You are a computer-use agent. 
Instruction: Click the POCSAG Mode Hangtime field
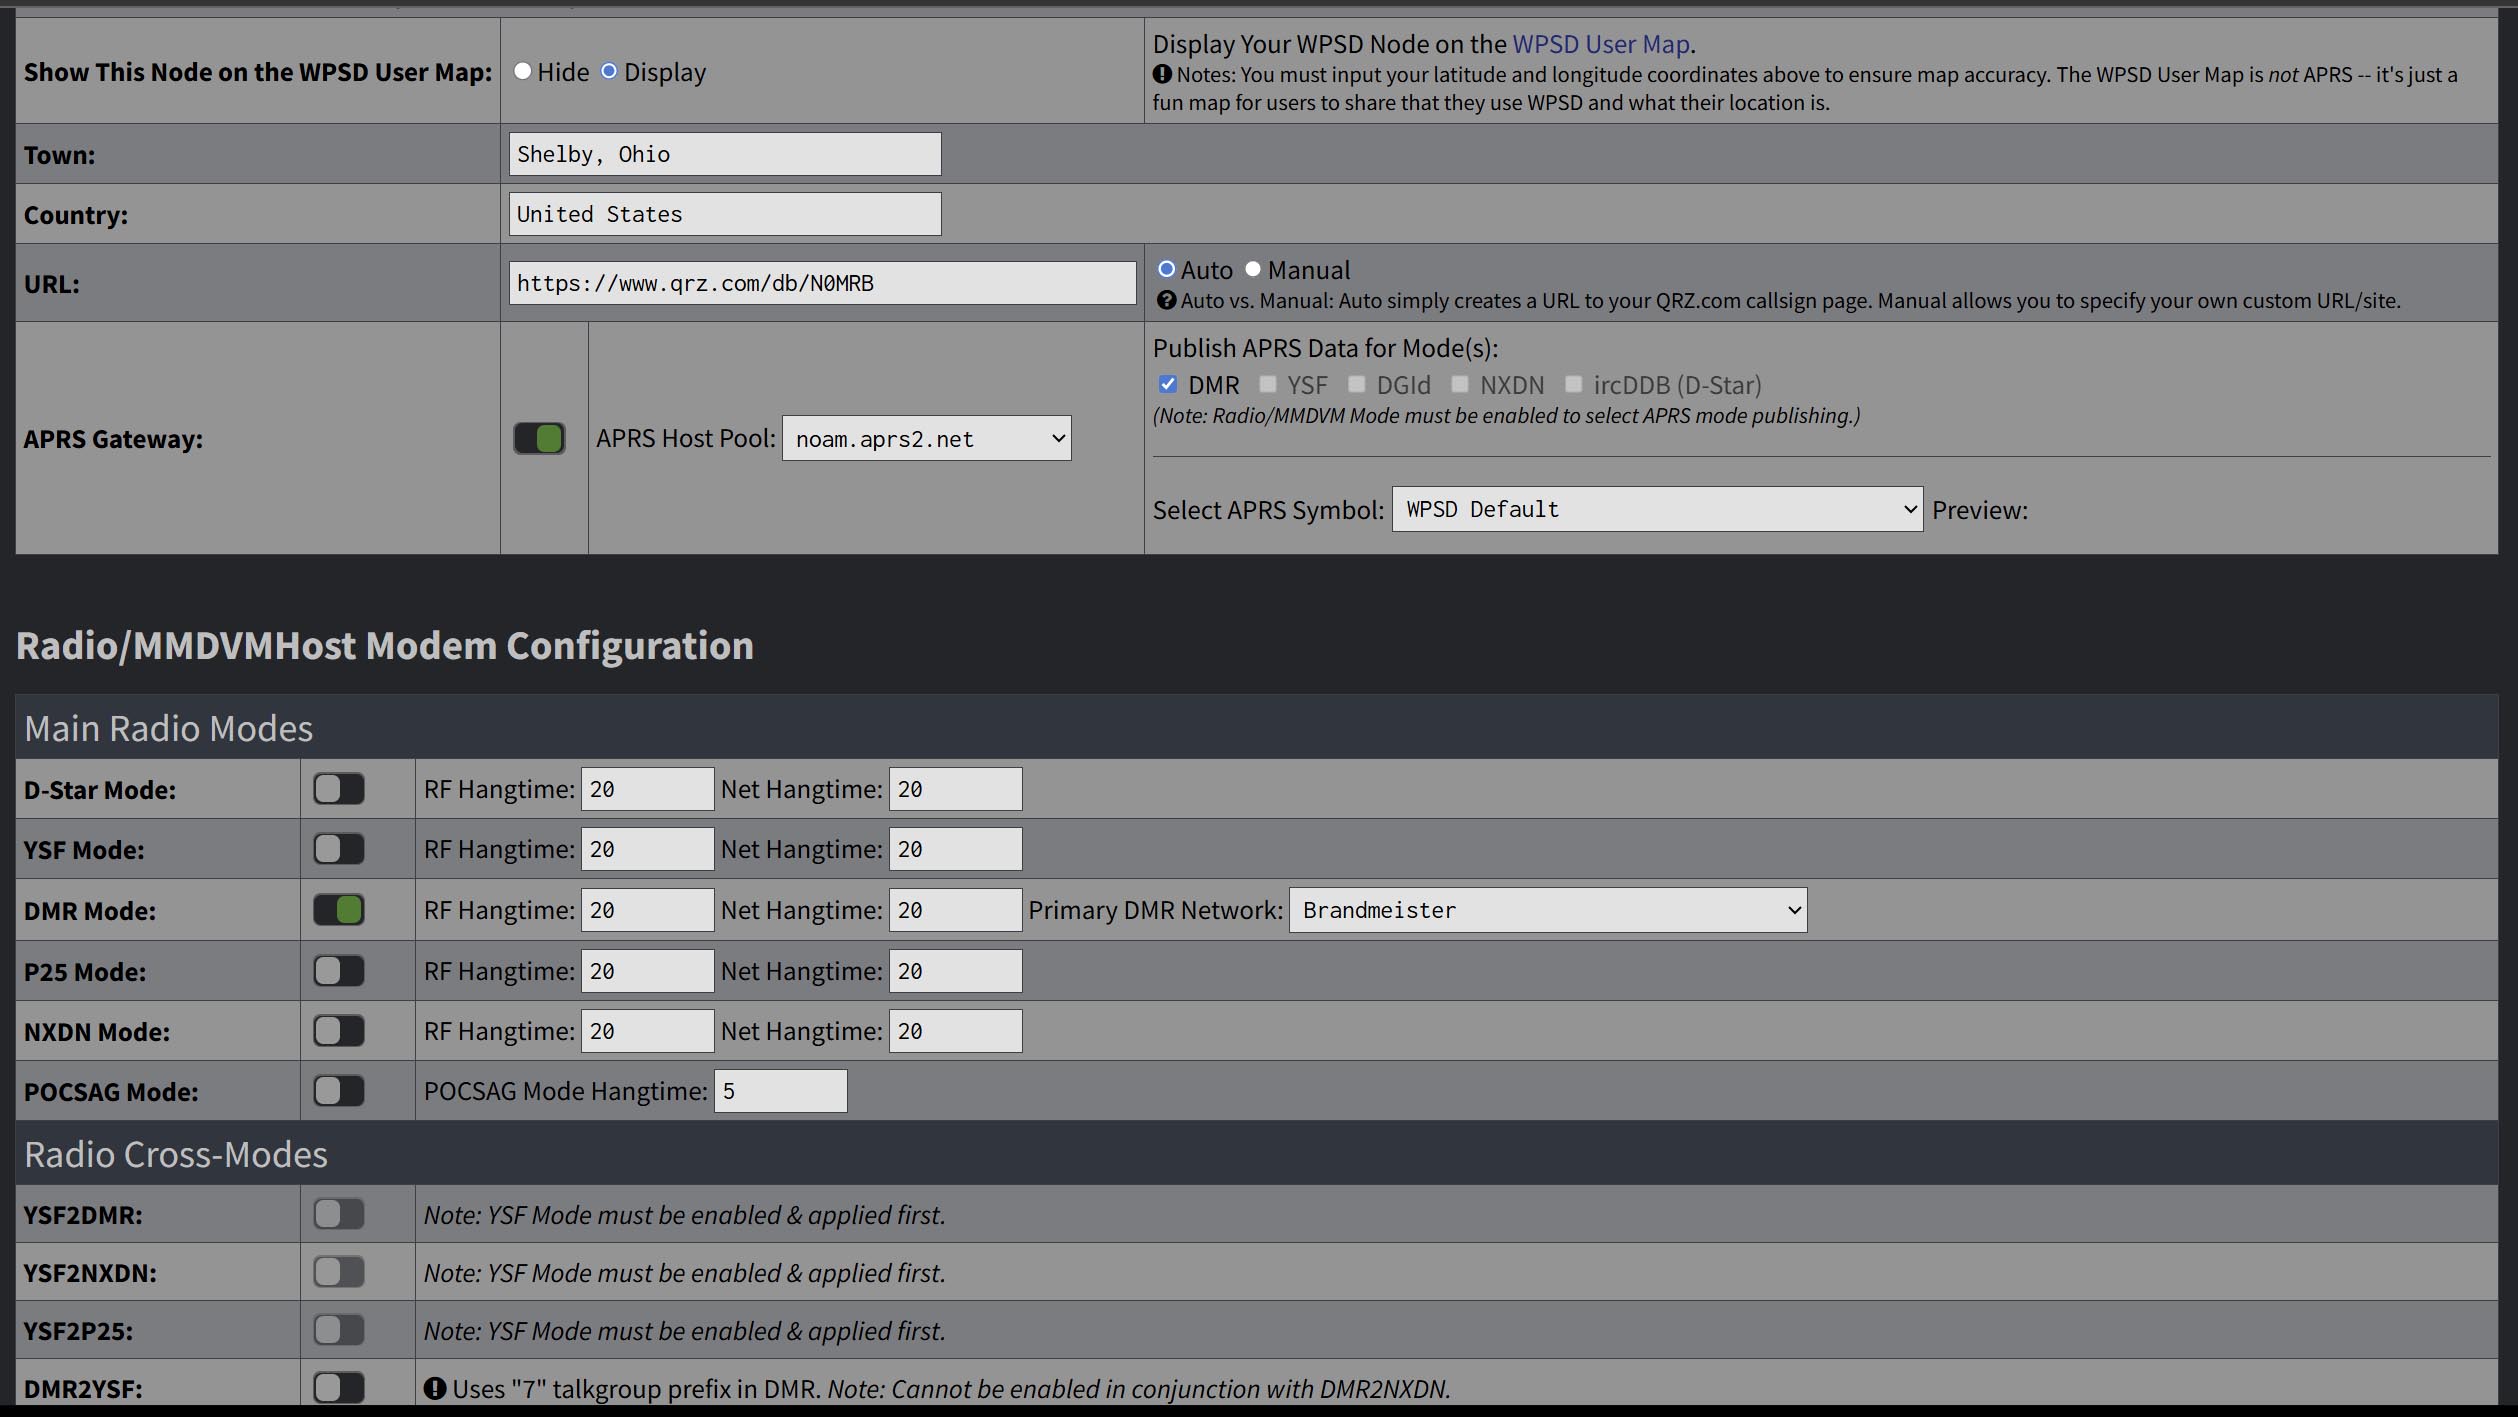click(x=780, y=1091)
